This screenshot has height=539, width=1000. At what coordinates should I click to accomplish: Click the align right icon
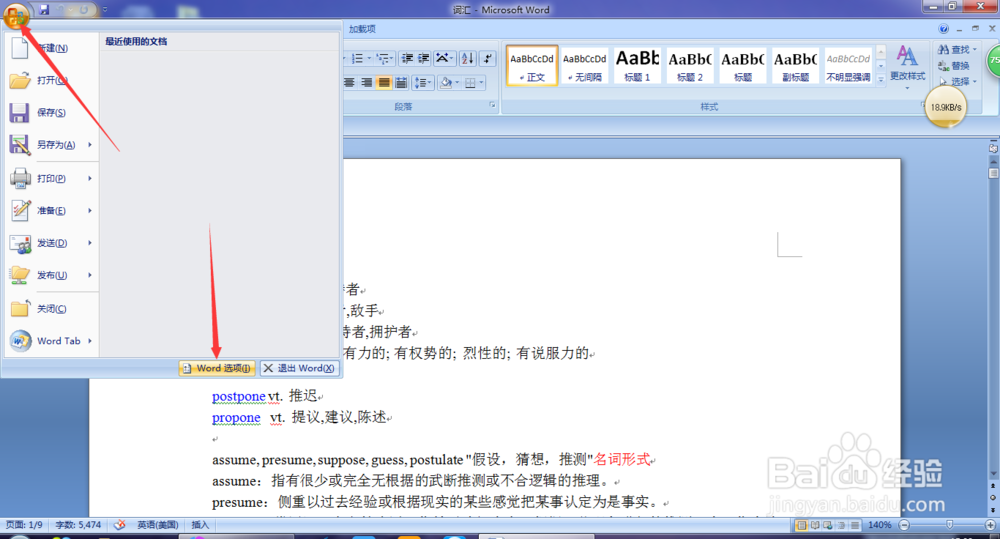point(367,82)
